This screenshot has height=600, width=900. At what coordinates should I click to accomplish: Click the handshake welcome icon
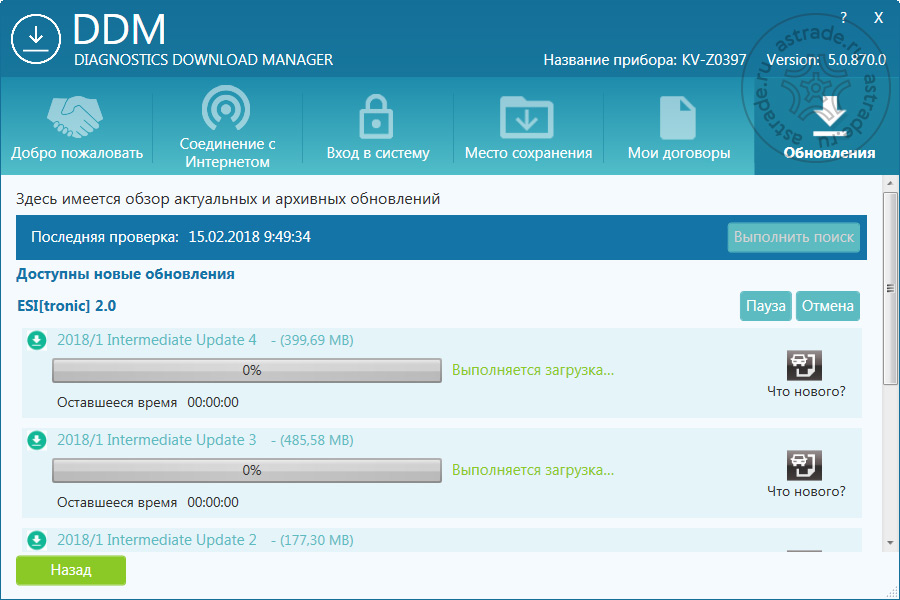(x=75, y=117)
